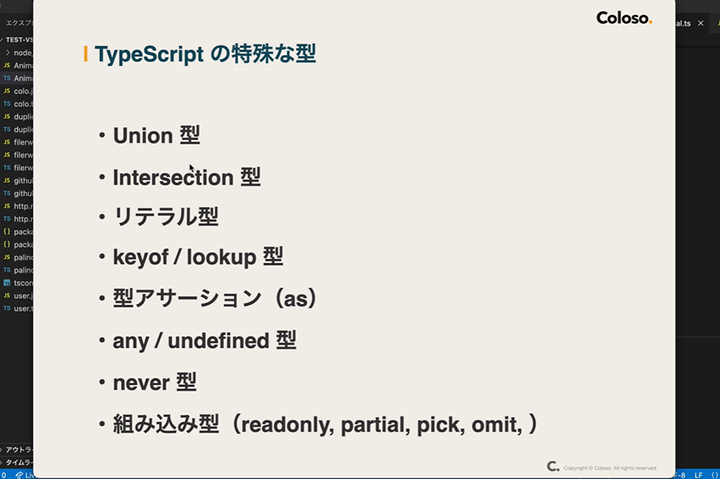
Task: Click the tsconfig file icon
Action: [x=7, y=282]
